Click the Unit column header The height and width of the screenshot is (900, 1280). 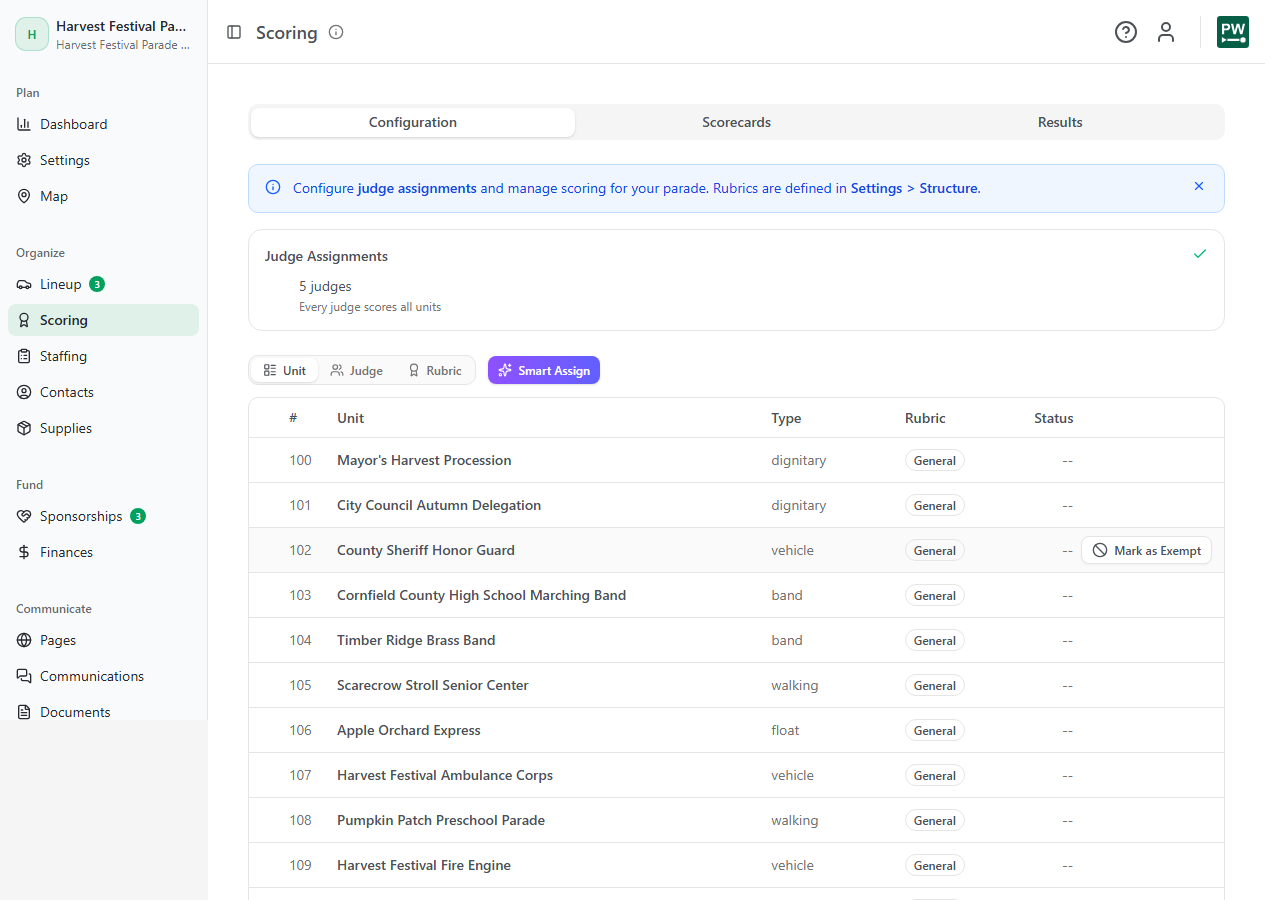tap(350, 418)
